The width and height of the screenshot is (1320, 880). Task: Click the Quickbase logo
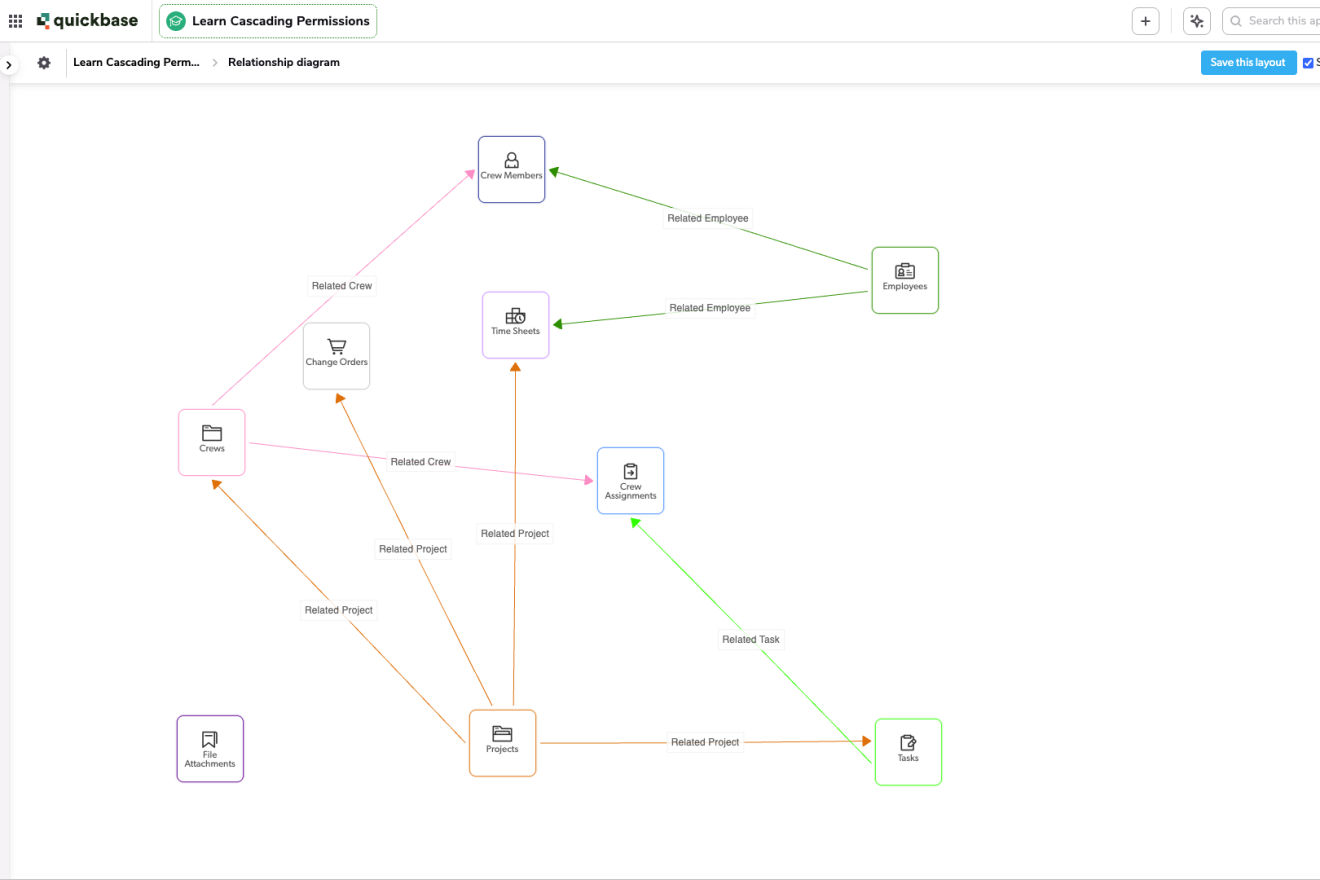(x=88, y=21)
